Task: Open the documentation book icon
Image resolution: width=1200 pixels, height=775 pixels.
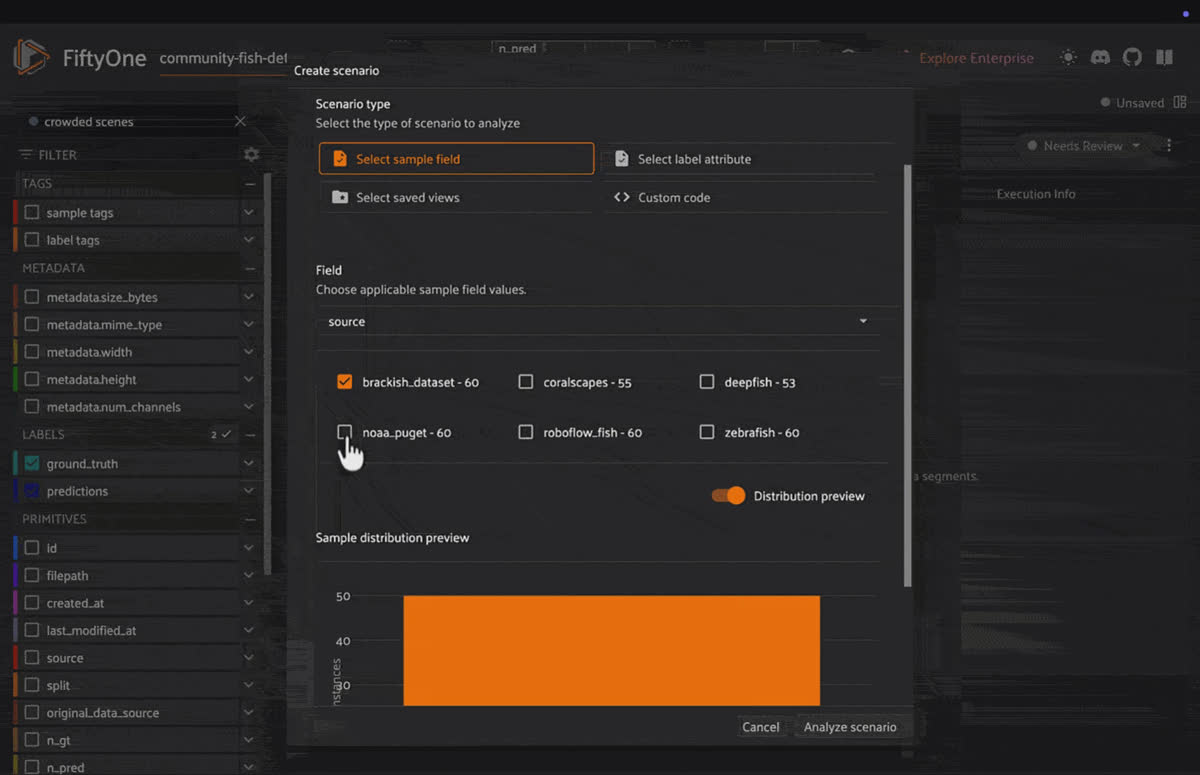Action: tap(1164, 58)
